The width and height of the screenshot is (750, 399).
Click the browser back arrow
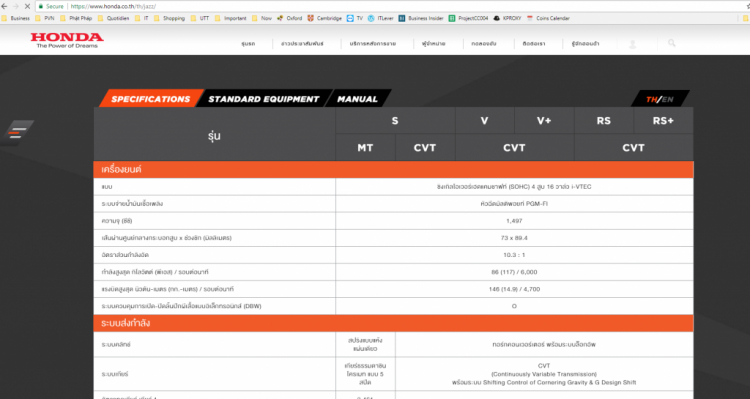[x=4, y=7]
